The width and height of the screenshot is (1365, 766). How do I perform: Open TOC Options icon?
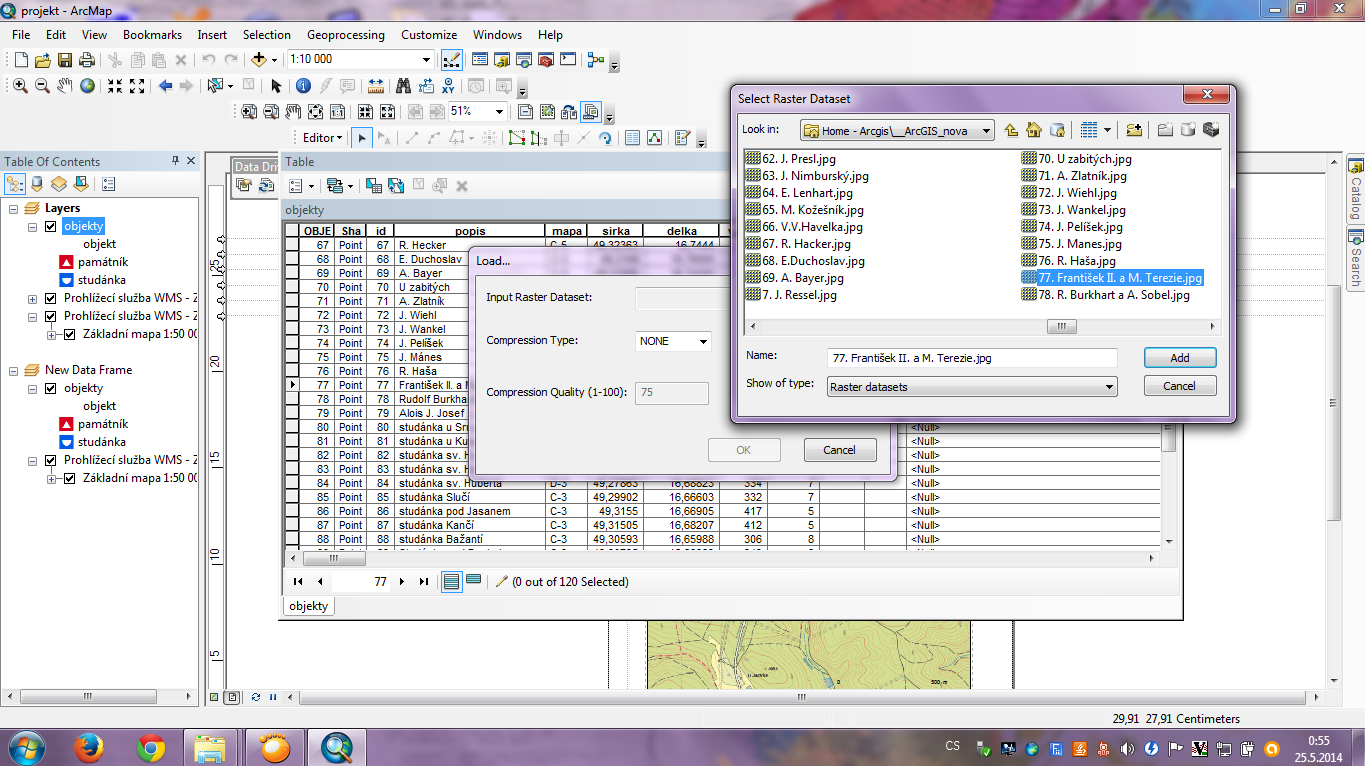point(109,184)
